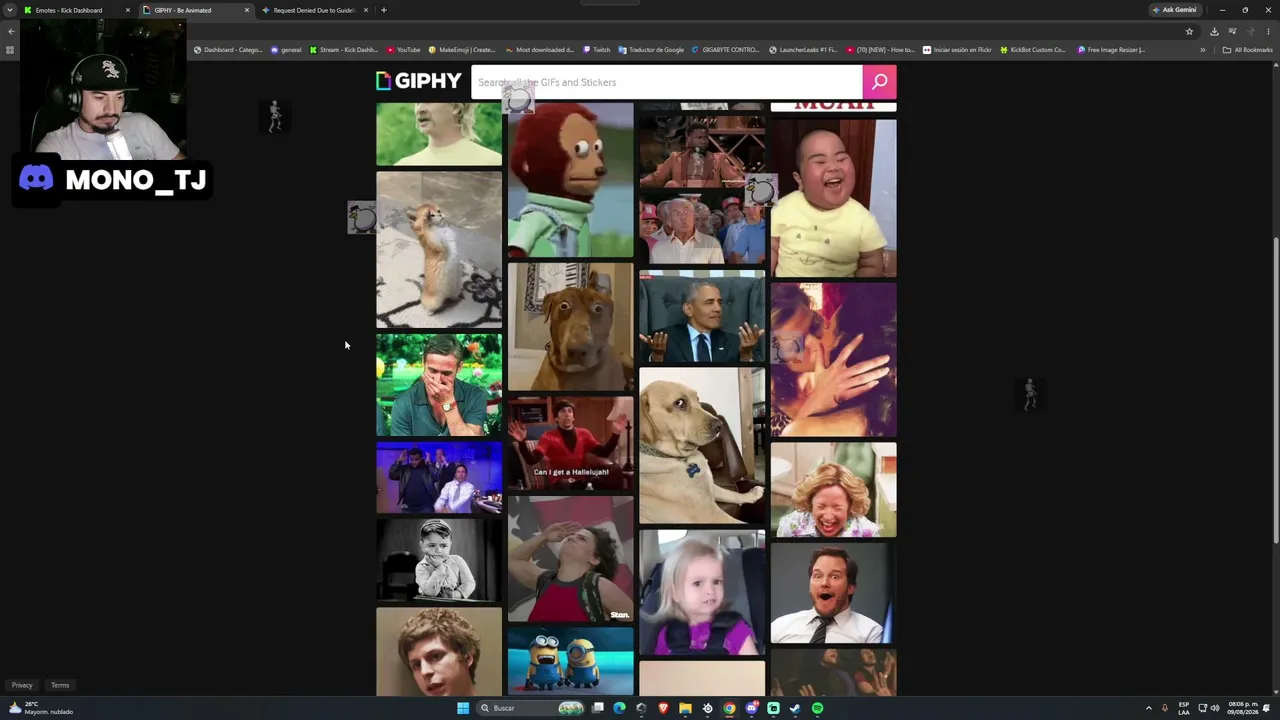Open the Privacy link

[22, 685]
